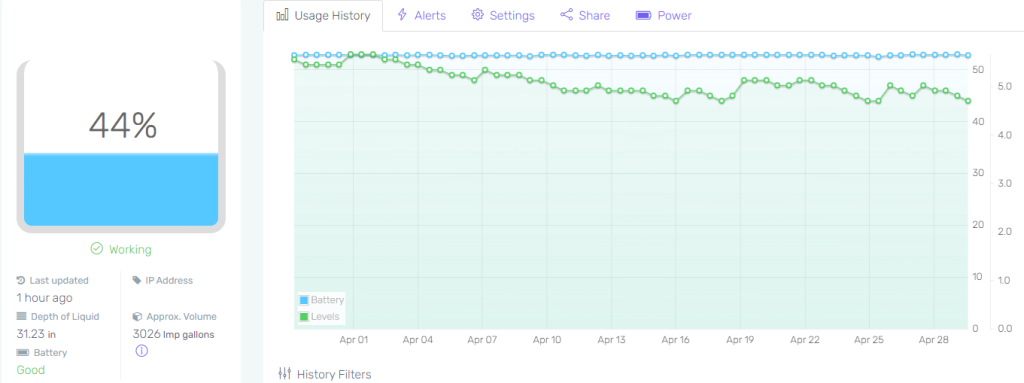The image size is (1024, 383).
Task: Click the battery icon beside Power
Action: 644,15
